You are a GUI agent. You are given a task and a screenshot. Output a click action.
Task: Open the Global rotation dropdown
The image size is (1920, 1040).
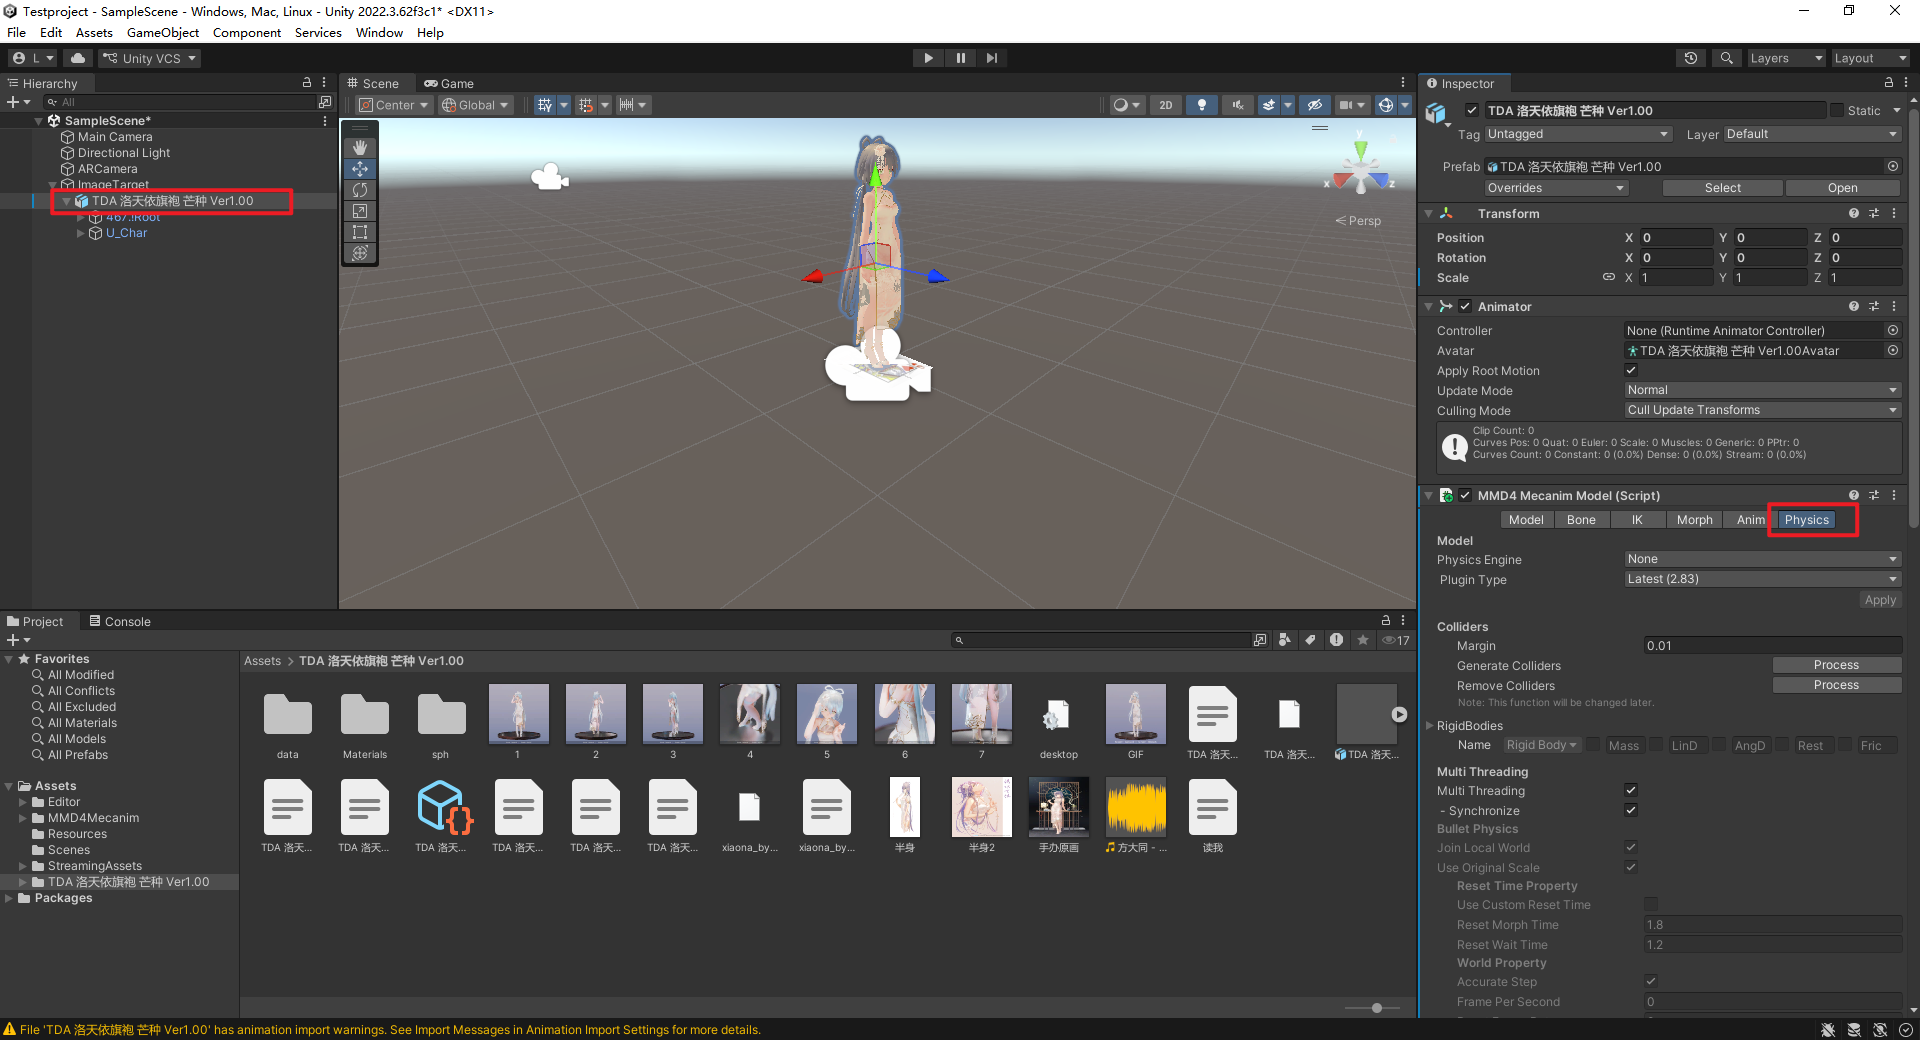click(x=476, y=105)
